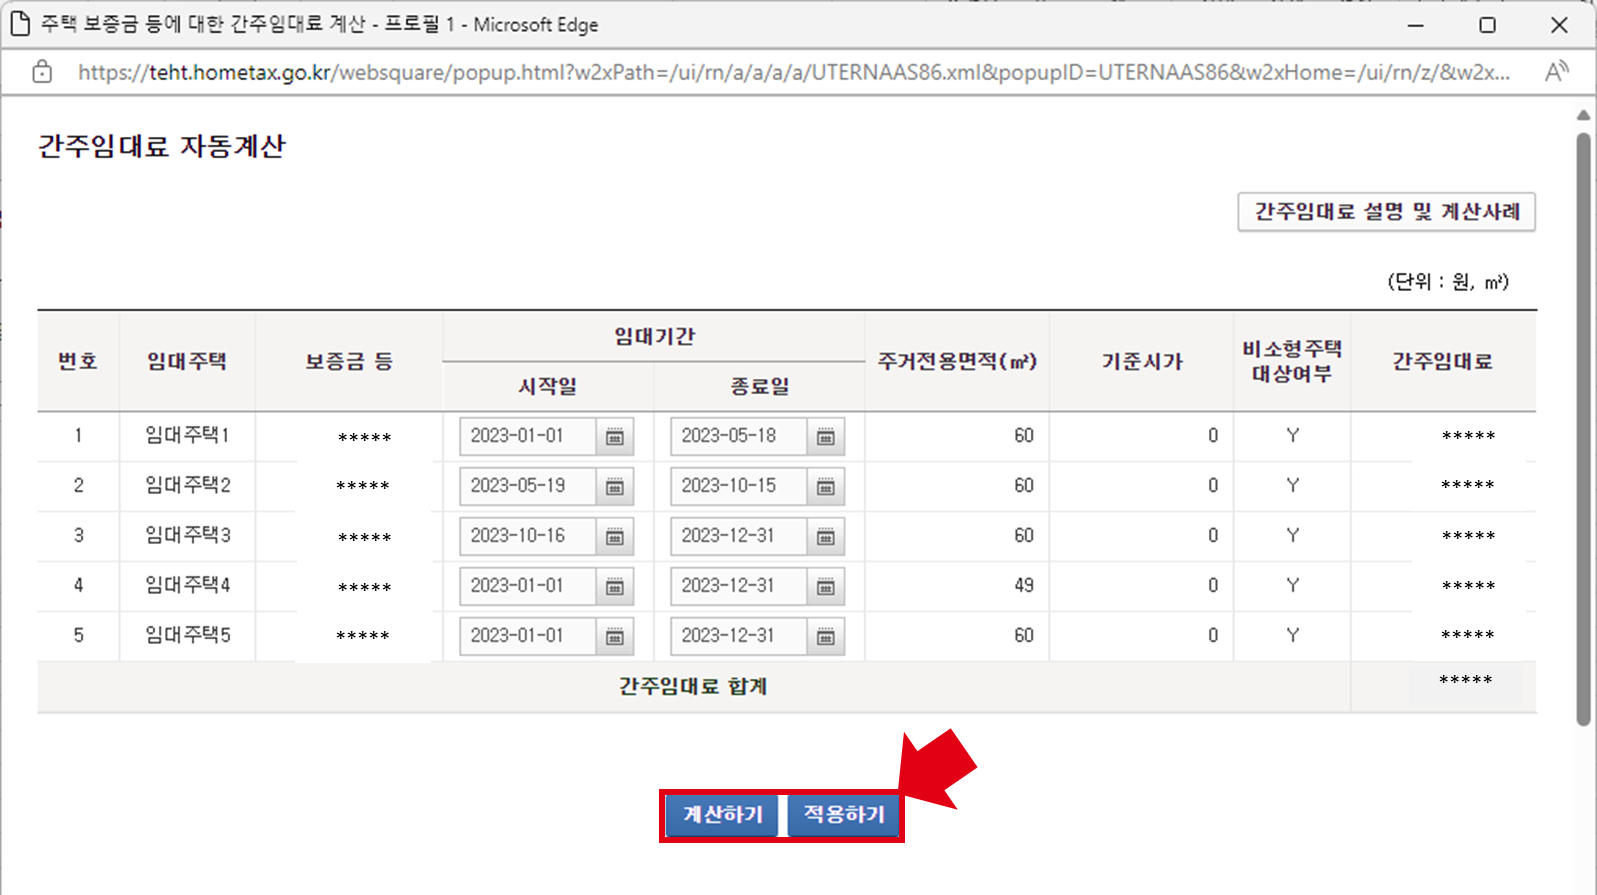Open calendar for 임대주택5 start date
This screenshot has width=1597, height=895.
click(615, 637)
